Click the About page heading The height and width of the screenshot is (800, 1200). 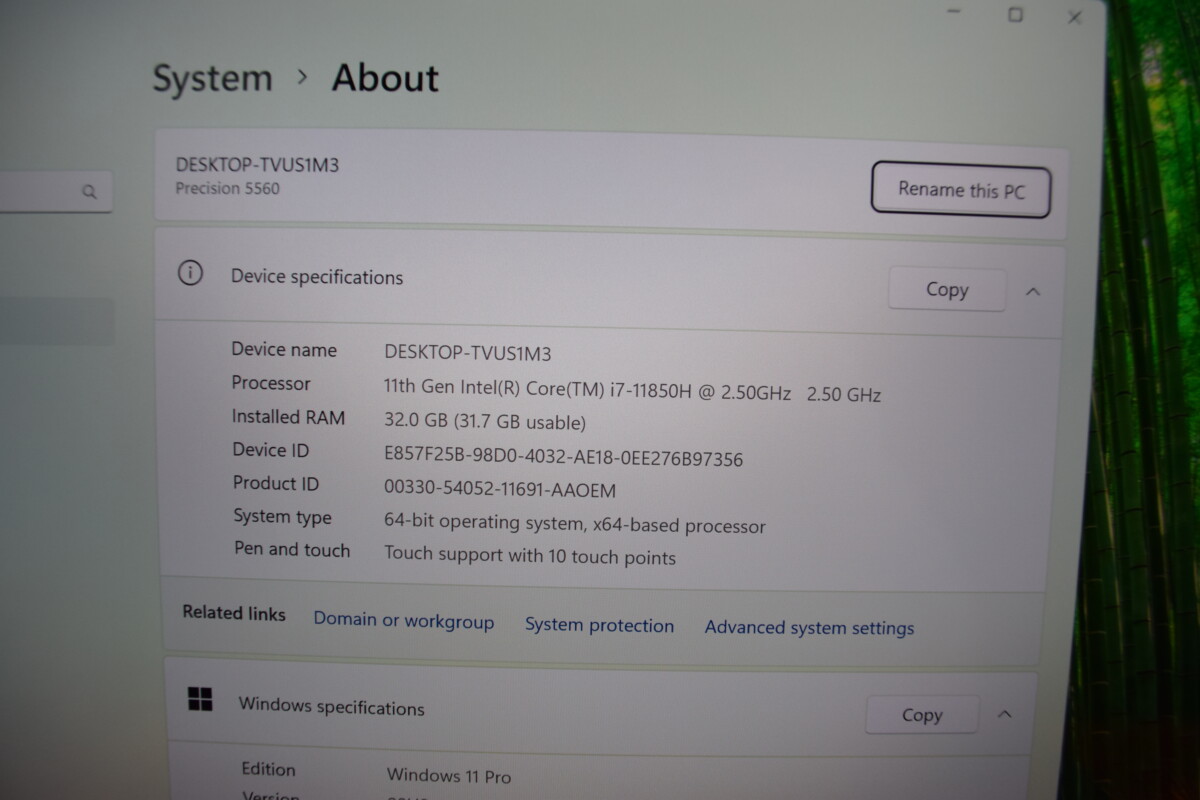385,78
